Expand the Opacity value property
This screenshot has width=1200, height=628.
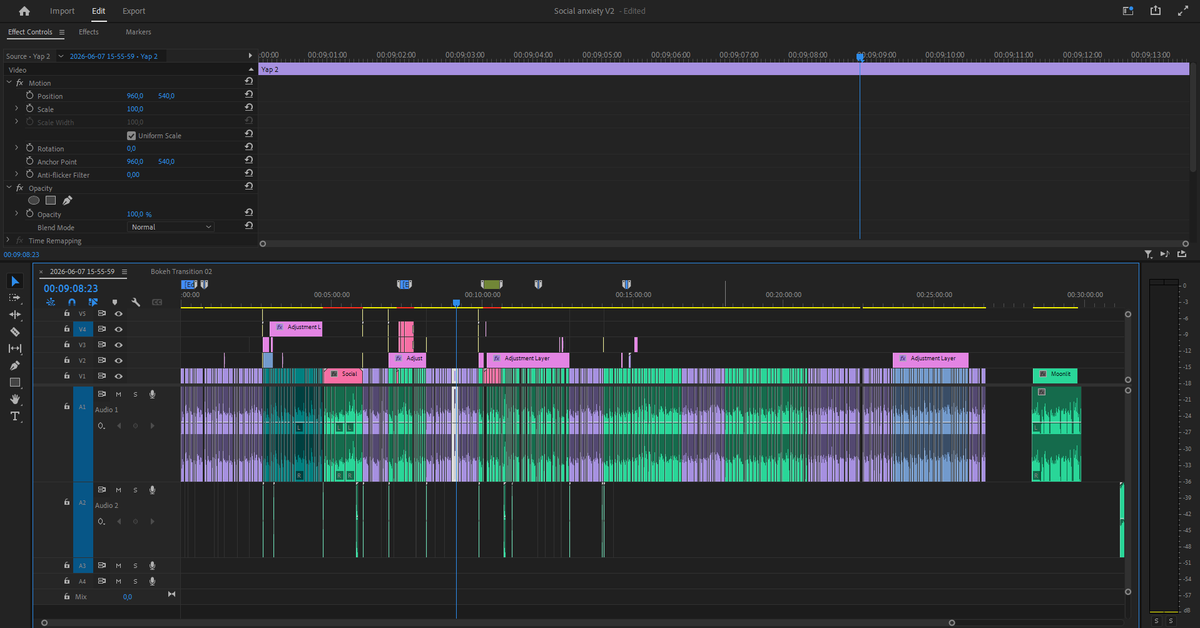17,214
